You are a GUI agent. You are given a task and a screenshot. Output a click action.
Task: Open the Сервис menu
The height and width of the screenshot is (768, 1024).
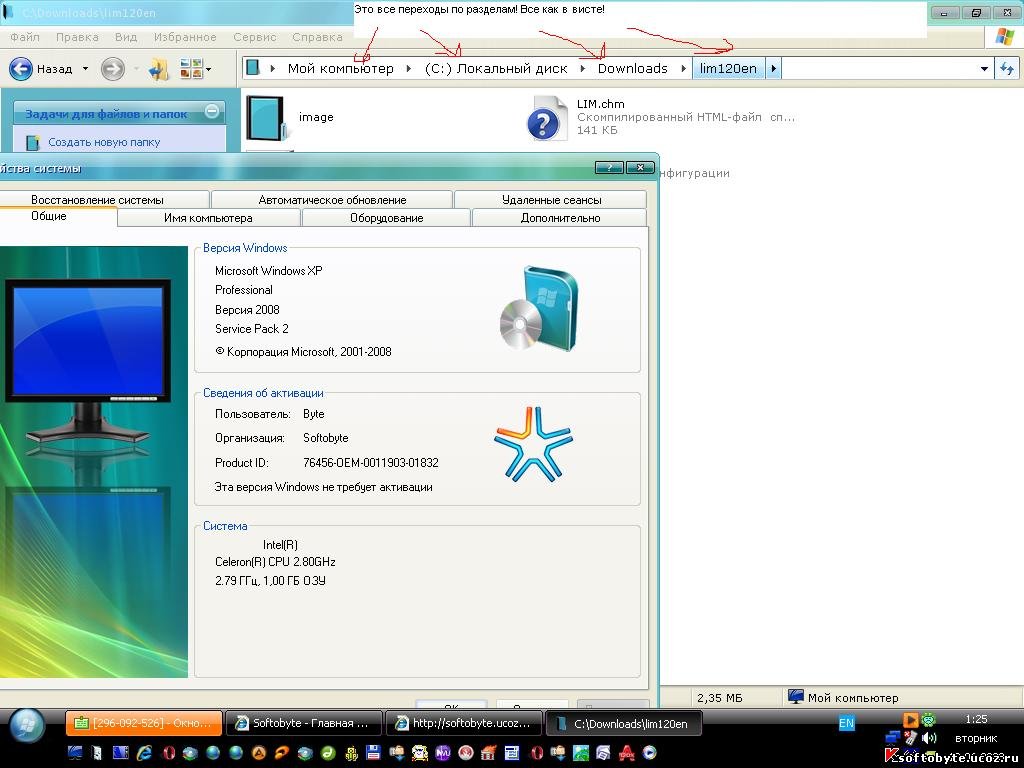point(255,37)
